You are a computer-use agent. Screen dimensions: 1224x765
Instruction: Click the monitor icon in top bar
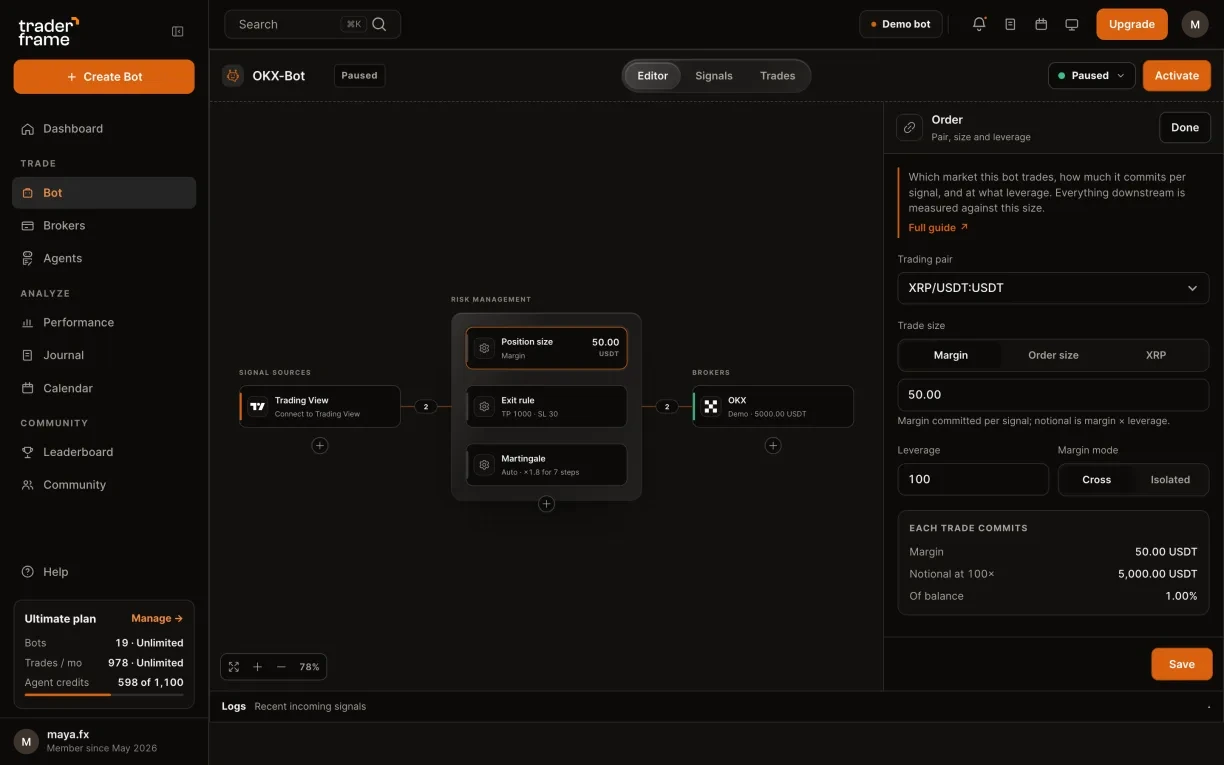(1072, 24)
